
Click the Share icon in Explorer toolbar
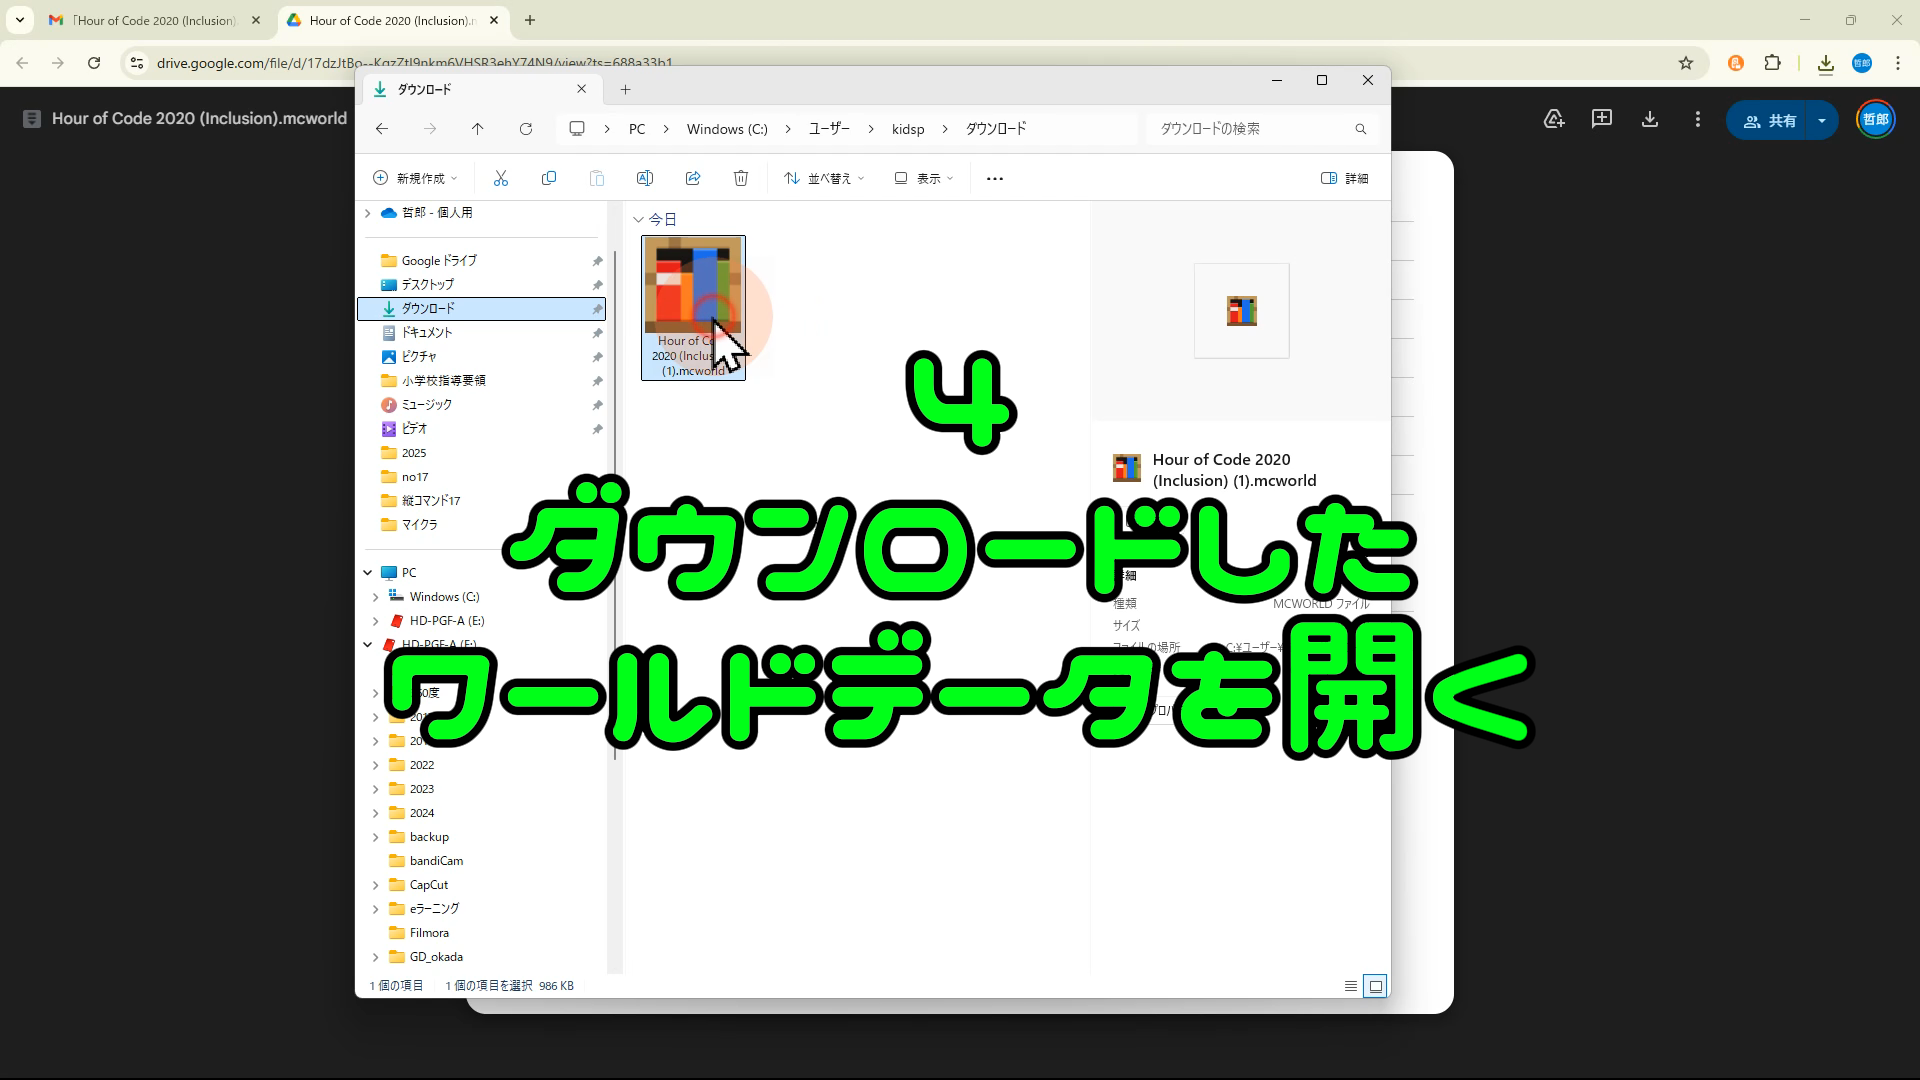pyautogui.click(x=693, y=178)
